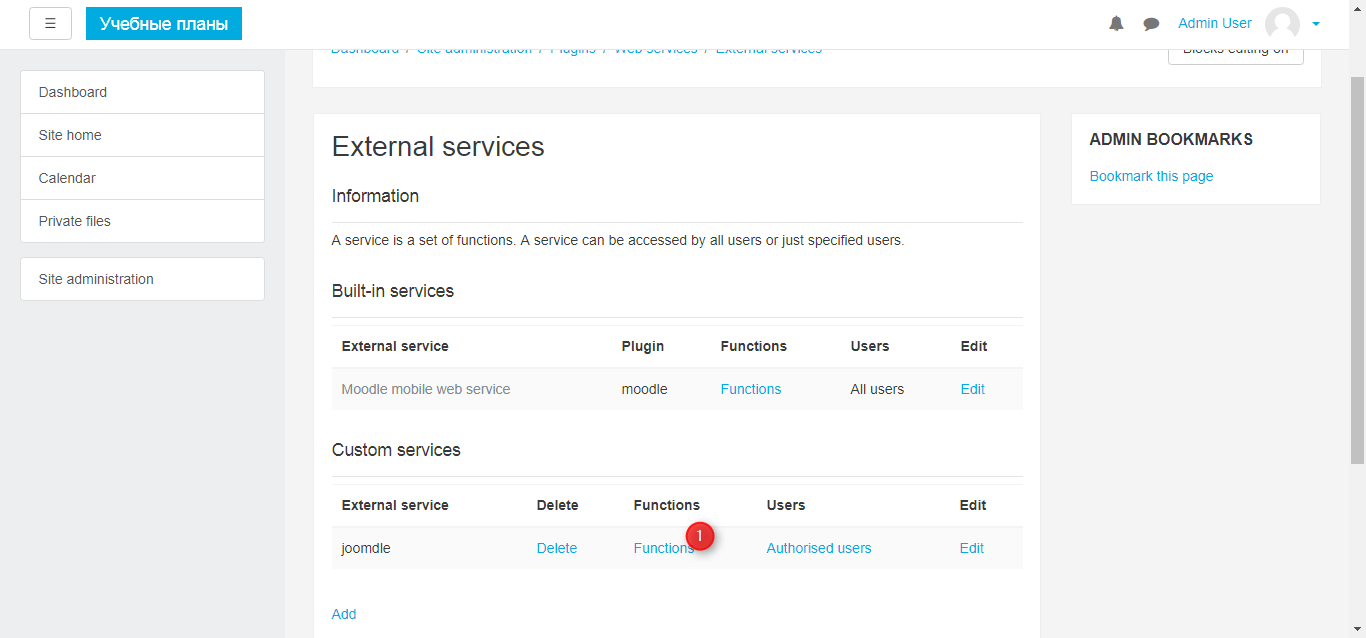Edit the joomdle custom service

[971, 548]
